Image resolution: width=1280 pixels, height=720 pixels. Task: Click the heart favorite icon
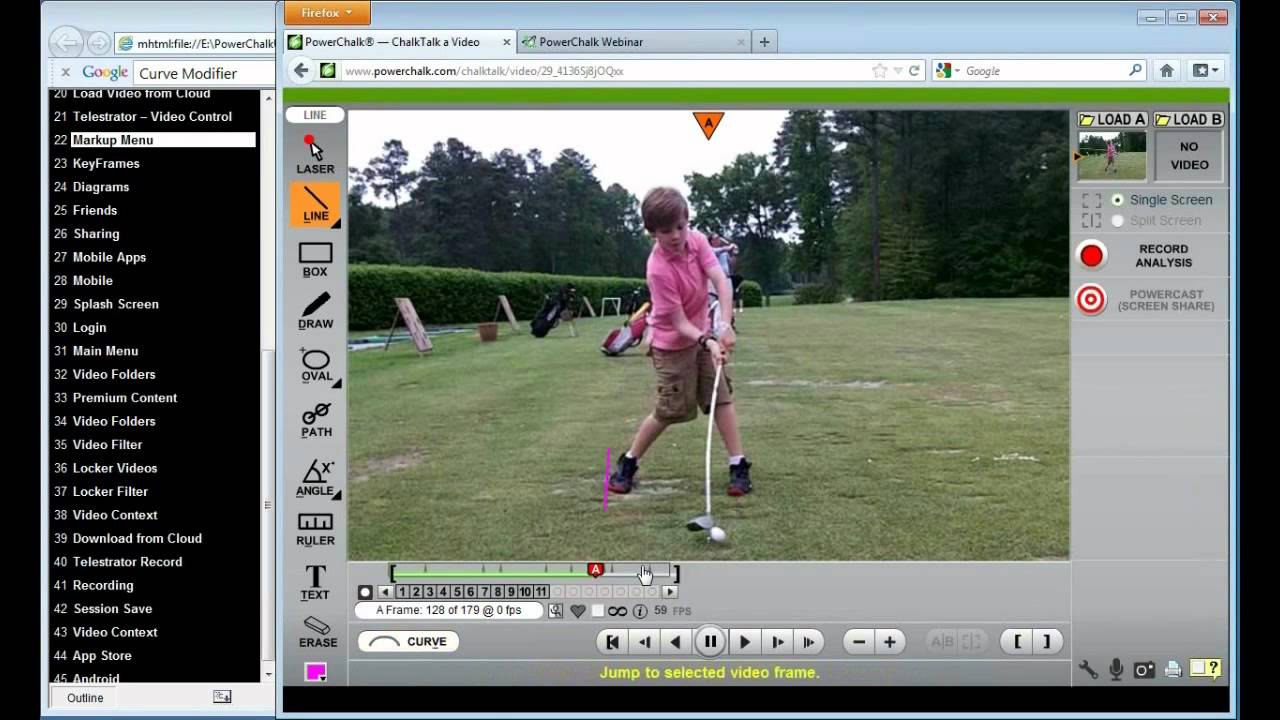tap(577, 611)
